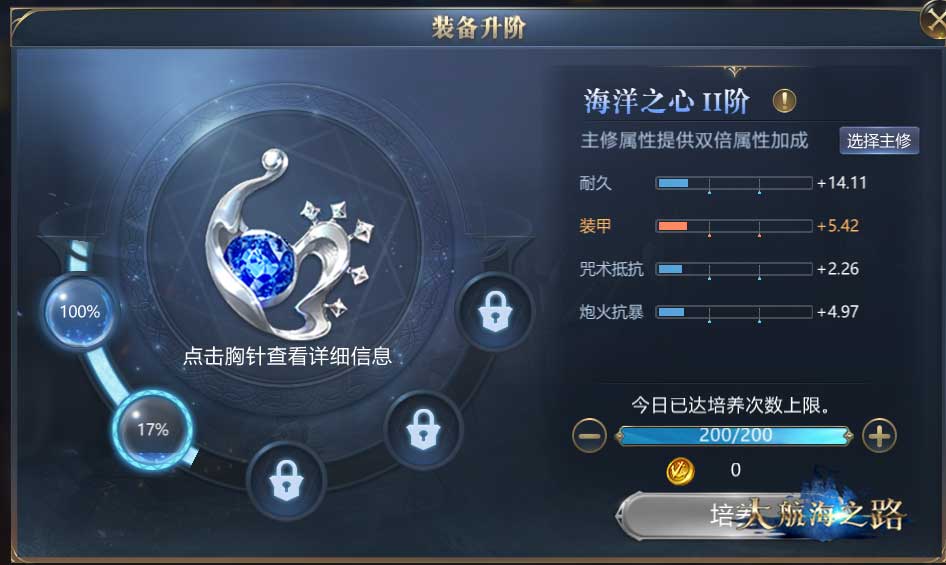The width and height of the screenshot is (946, 565).
Task: Select the 耐久 attribute bar
Action: point(734,183)
